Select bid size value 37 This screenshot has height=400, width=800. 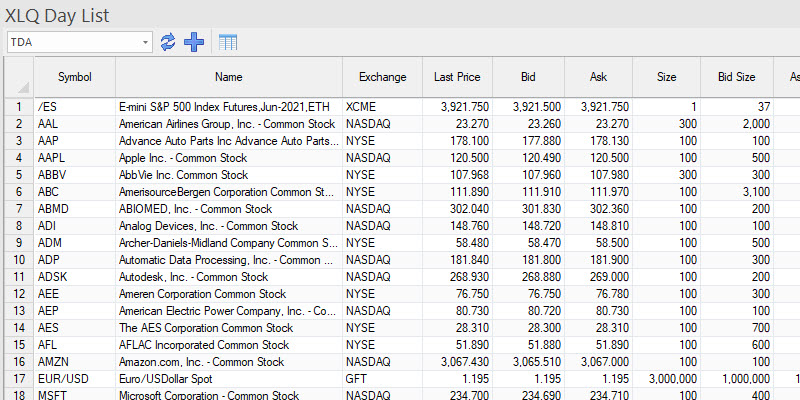coord(737,107)
